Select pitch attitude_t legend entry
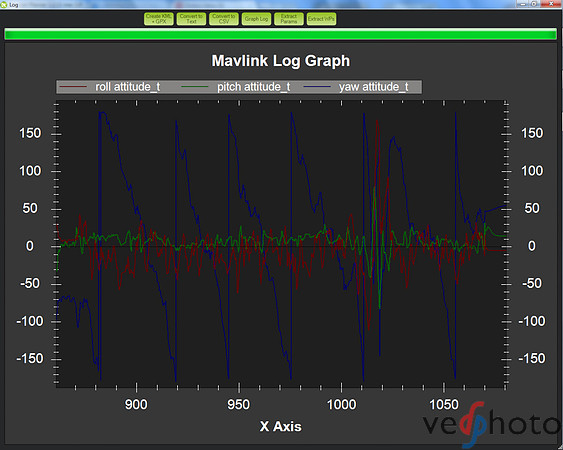The image size is (563, 450). (236, 87)
